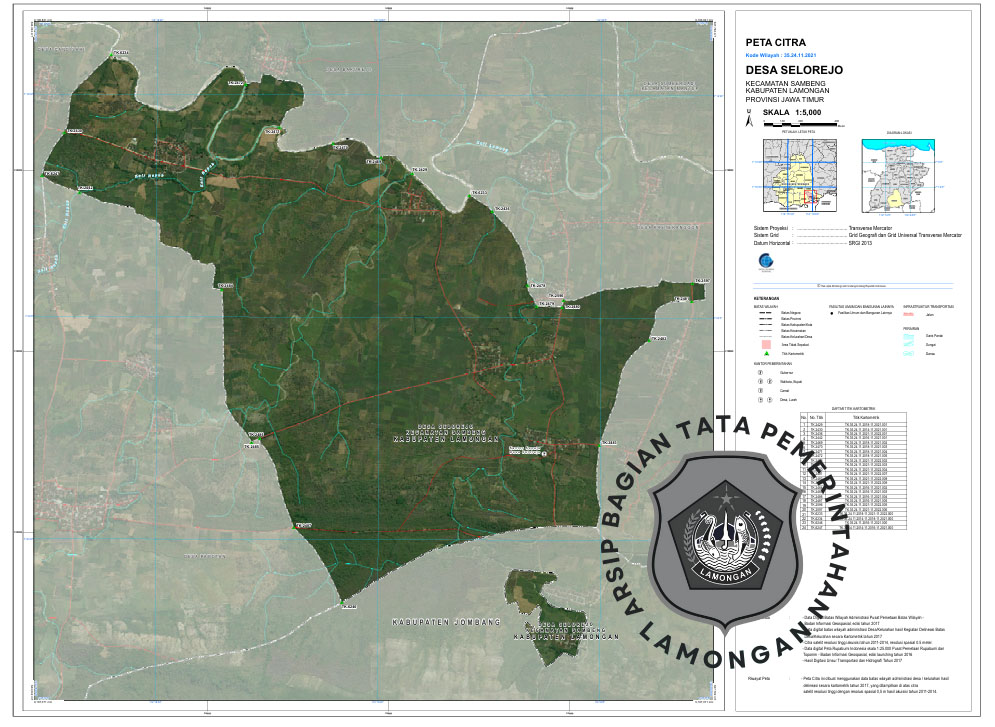The width and height of the screenshot is (995, 727).
Task: Click the Garis Pantai cyan legend swatch
Action: pos(910,335)
